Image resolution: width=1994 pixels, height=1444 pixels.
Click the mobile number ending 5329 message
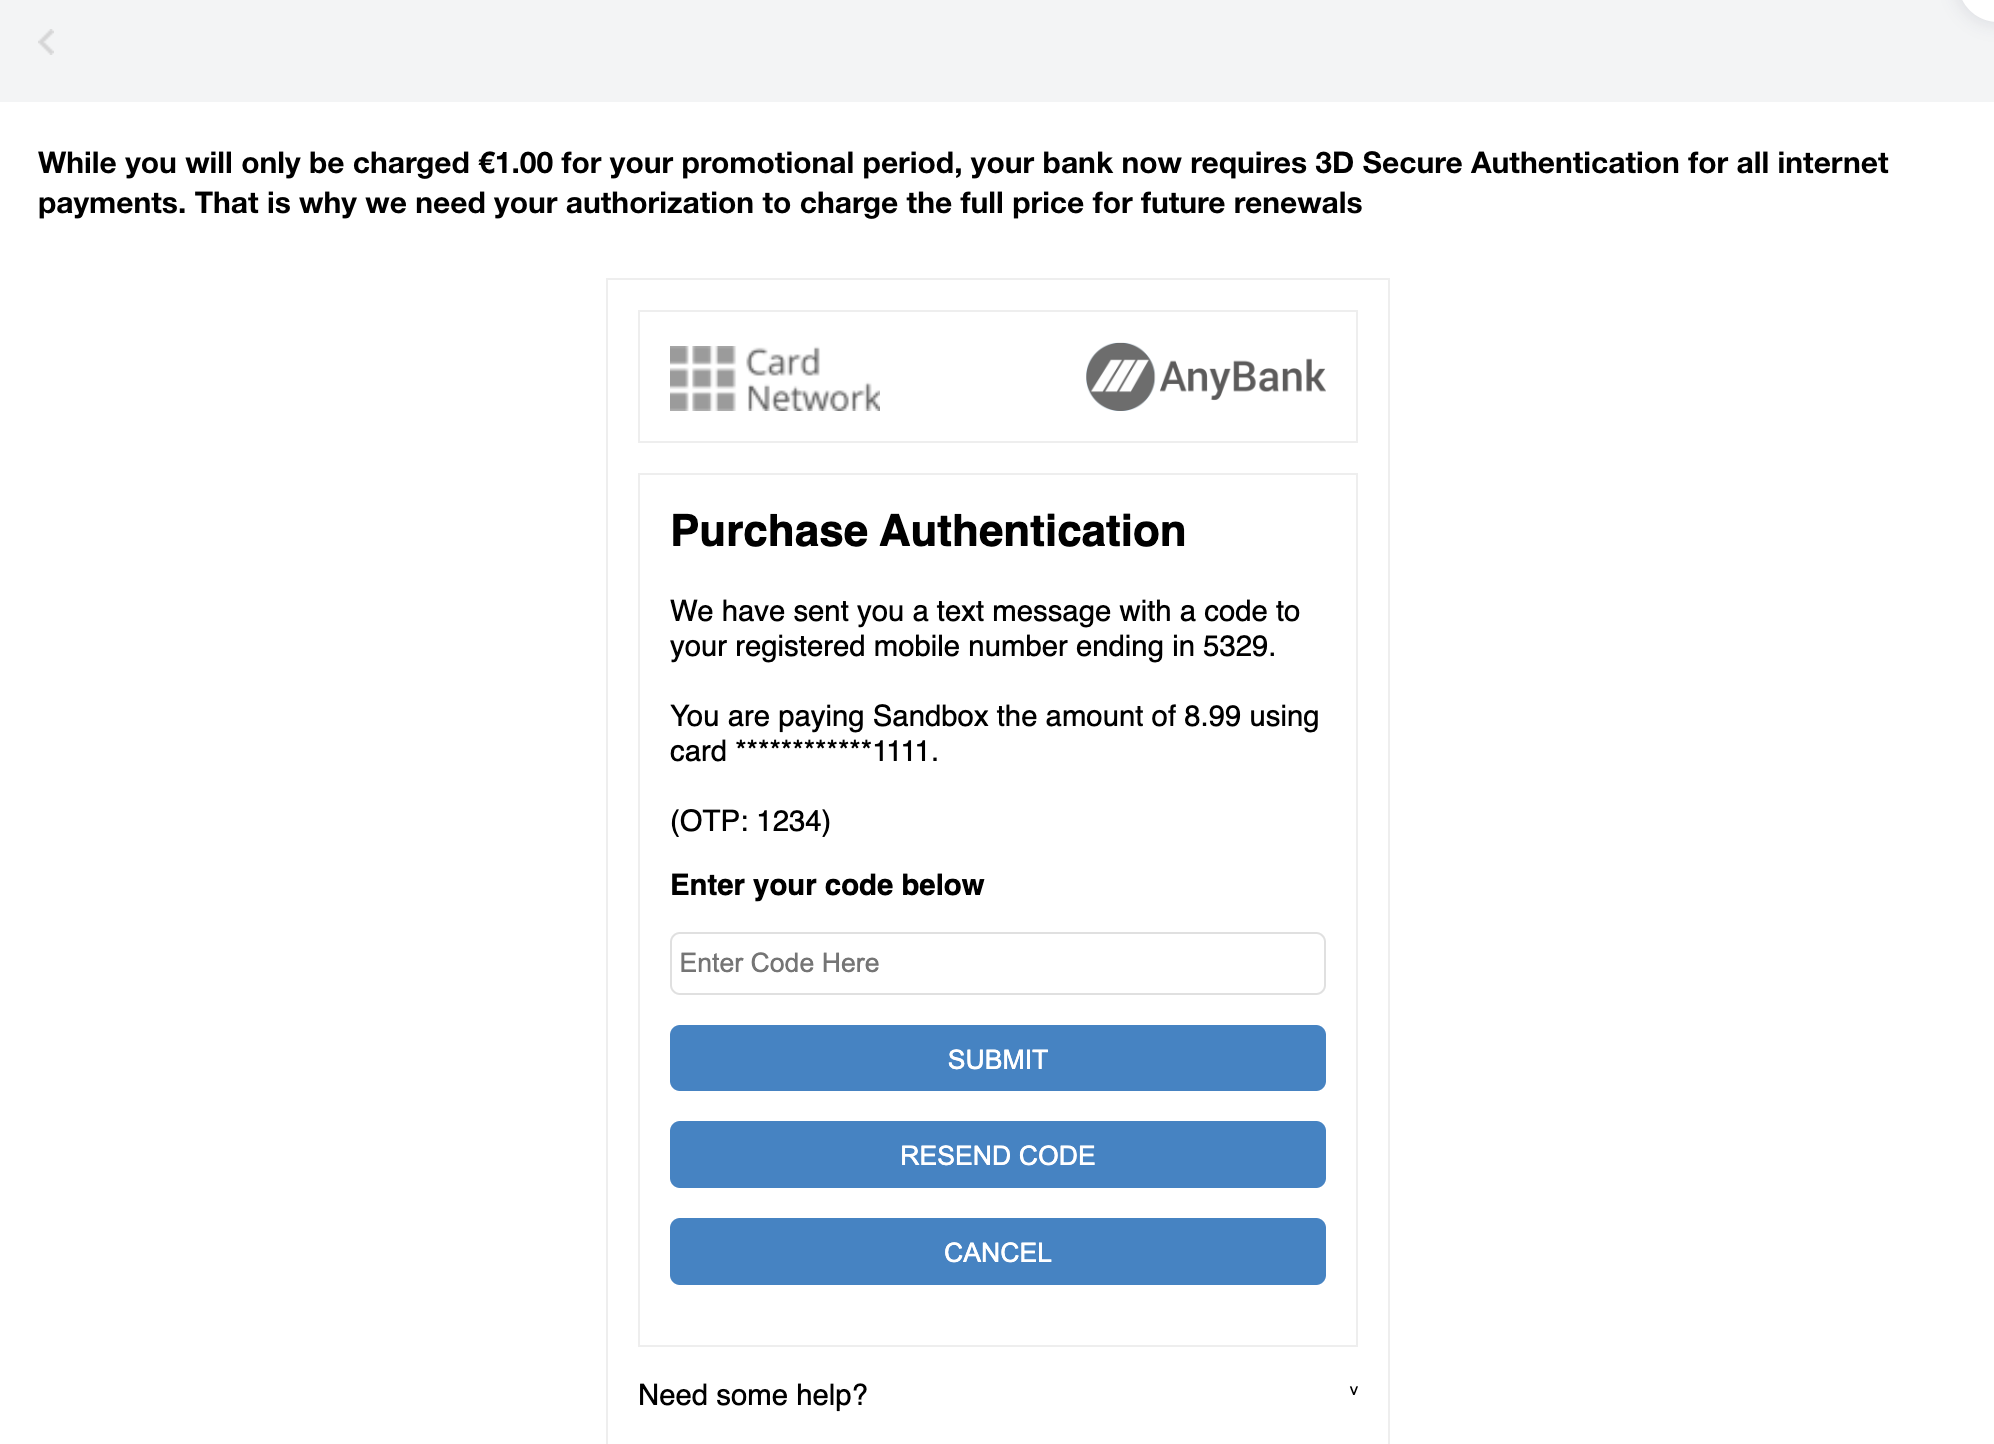(985, 628)
